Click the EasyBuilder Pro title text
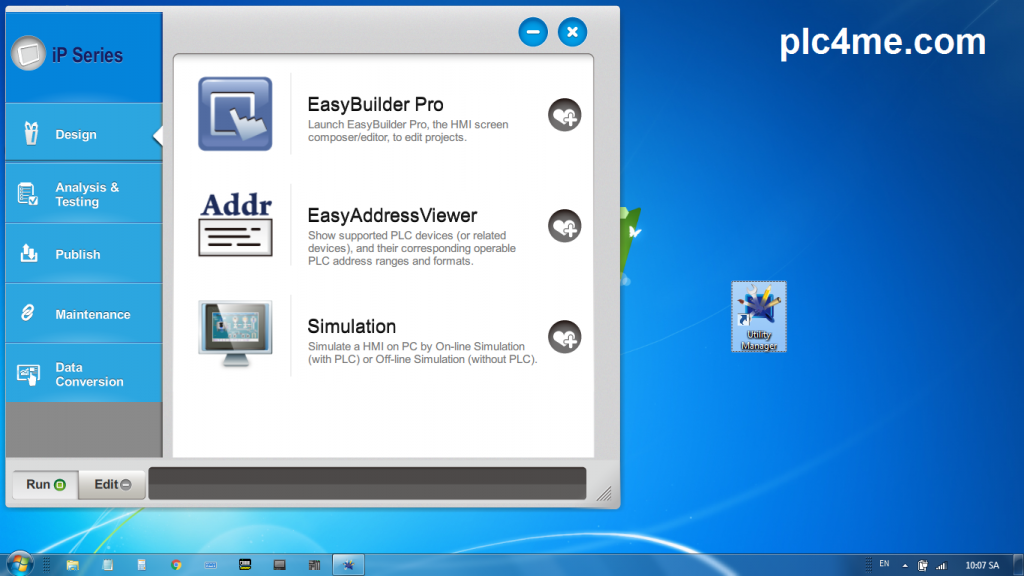1024x576 pixels. point(375,105)
